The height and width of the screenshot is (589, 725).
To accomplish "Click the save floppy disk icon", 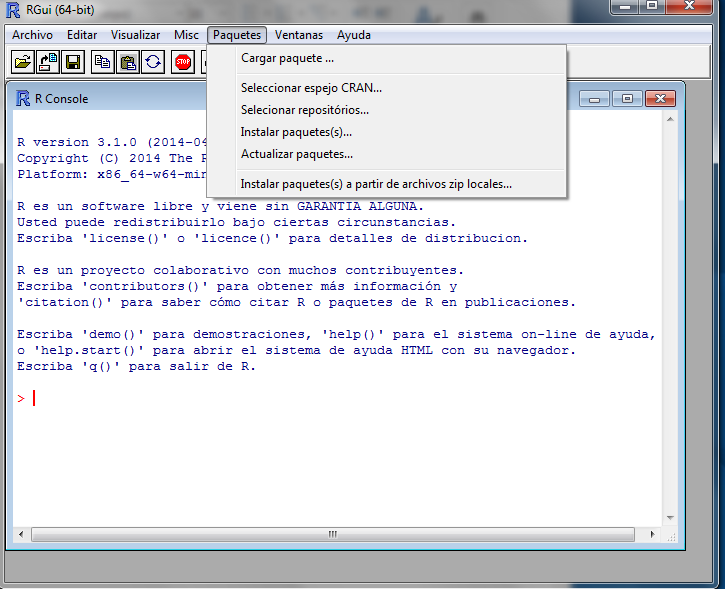I will (73, 62).
